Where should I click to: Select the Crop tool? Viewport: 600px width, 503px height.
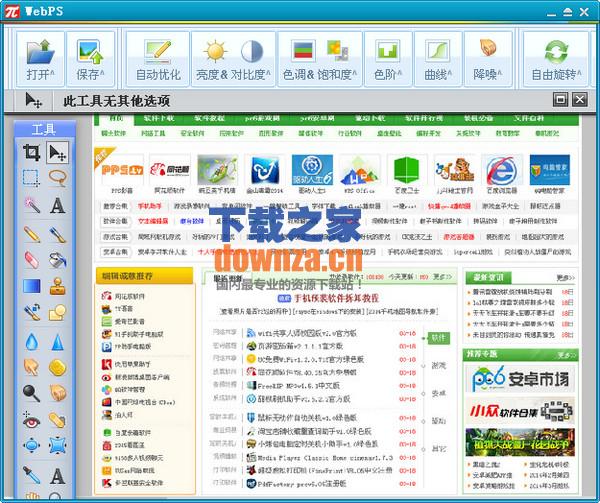pos(31,152)
